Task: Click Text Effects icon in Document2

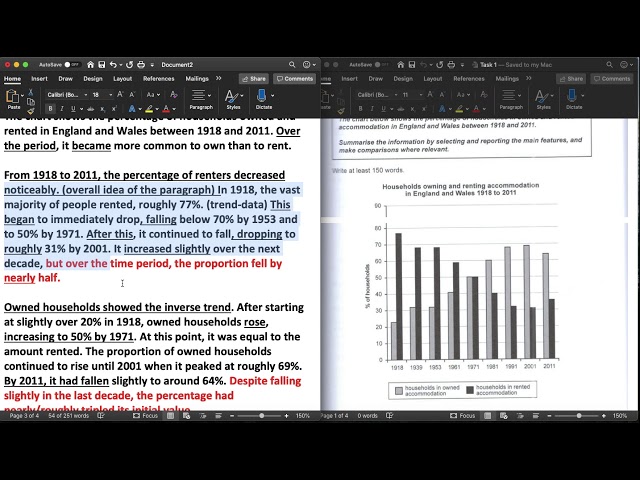Action: (x=132, y=109)
